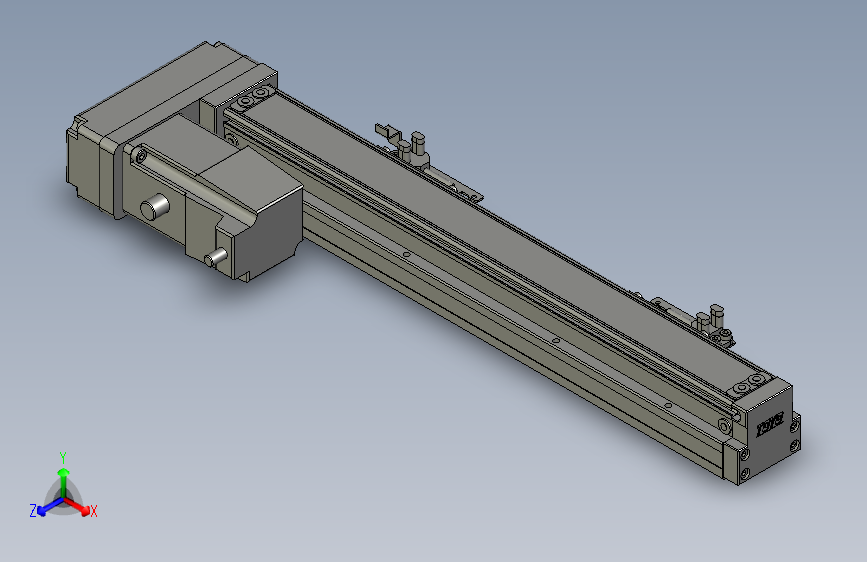The image size is (867, 562).
Task: Select the sensor bracket near the motor end
Action: (x=428, y=161)
